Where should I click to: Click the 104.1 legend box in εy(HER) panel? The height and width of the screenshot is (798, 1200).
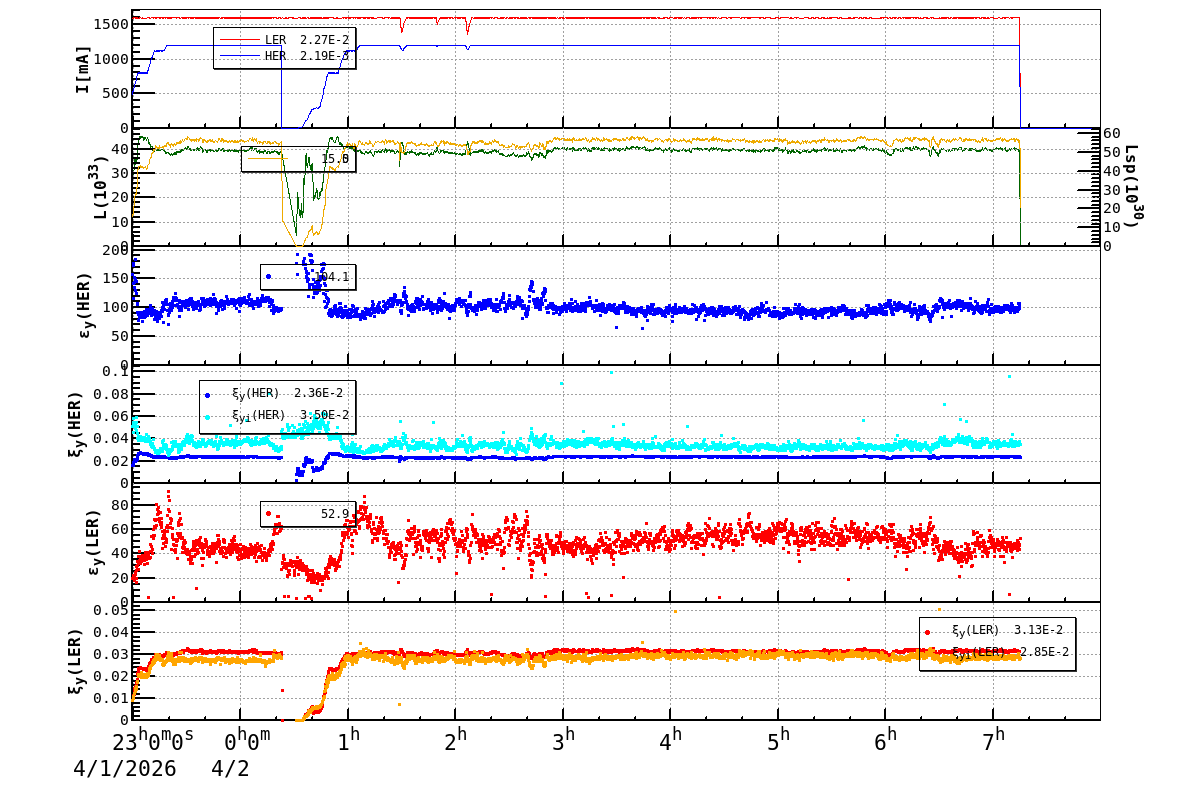pyautogui.click(x=308, y=277)
